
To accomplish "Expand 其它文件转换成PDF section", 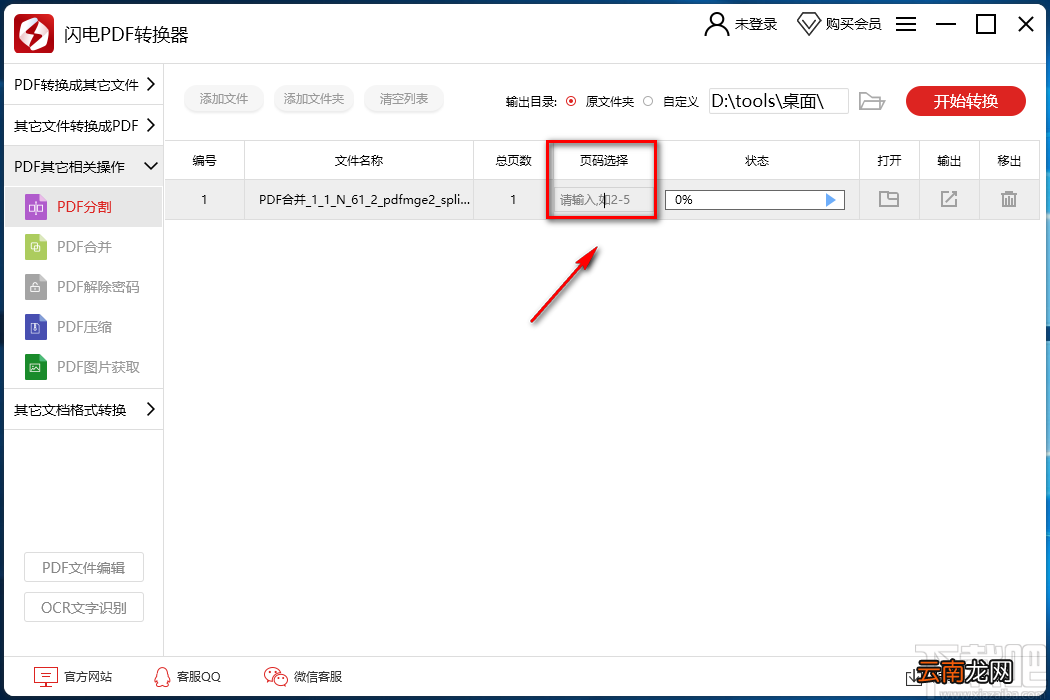I will (84, 125).
